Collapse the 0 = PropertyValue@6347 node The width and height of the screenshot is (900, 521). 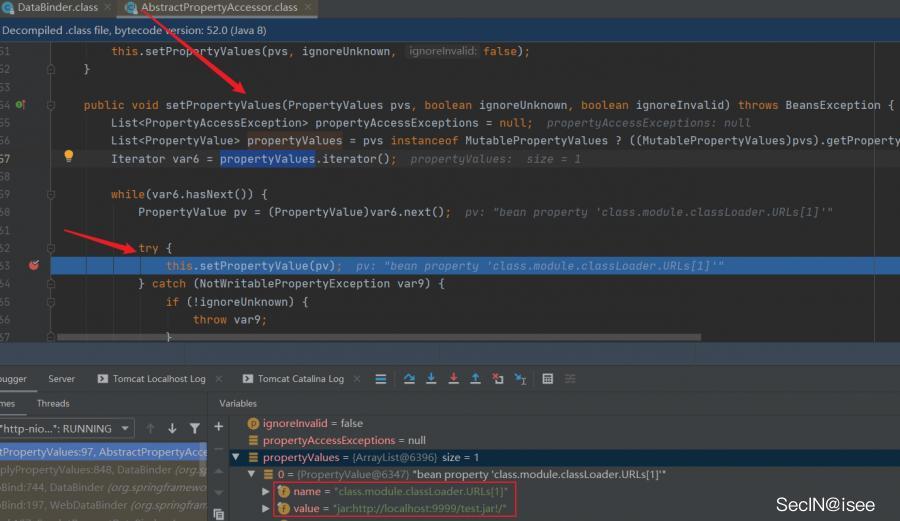point(251,475)
